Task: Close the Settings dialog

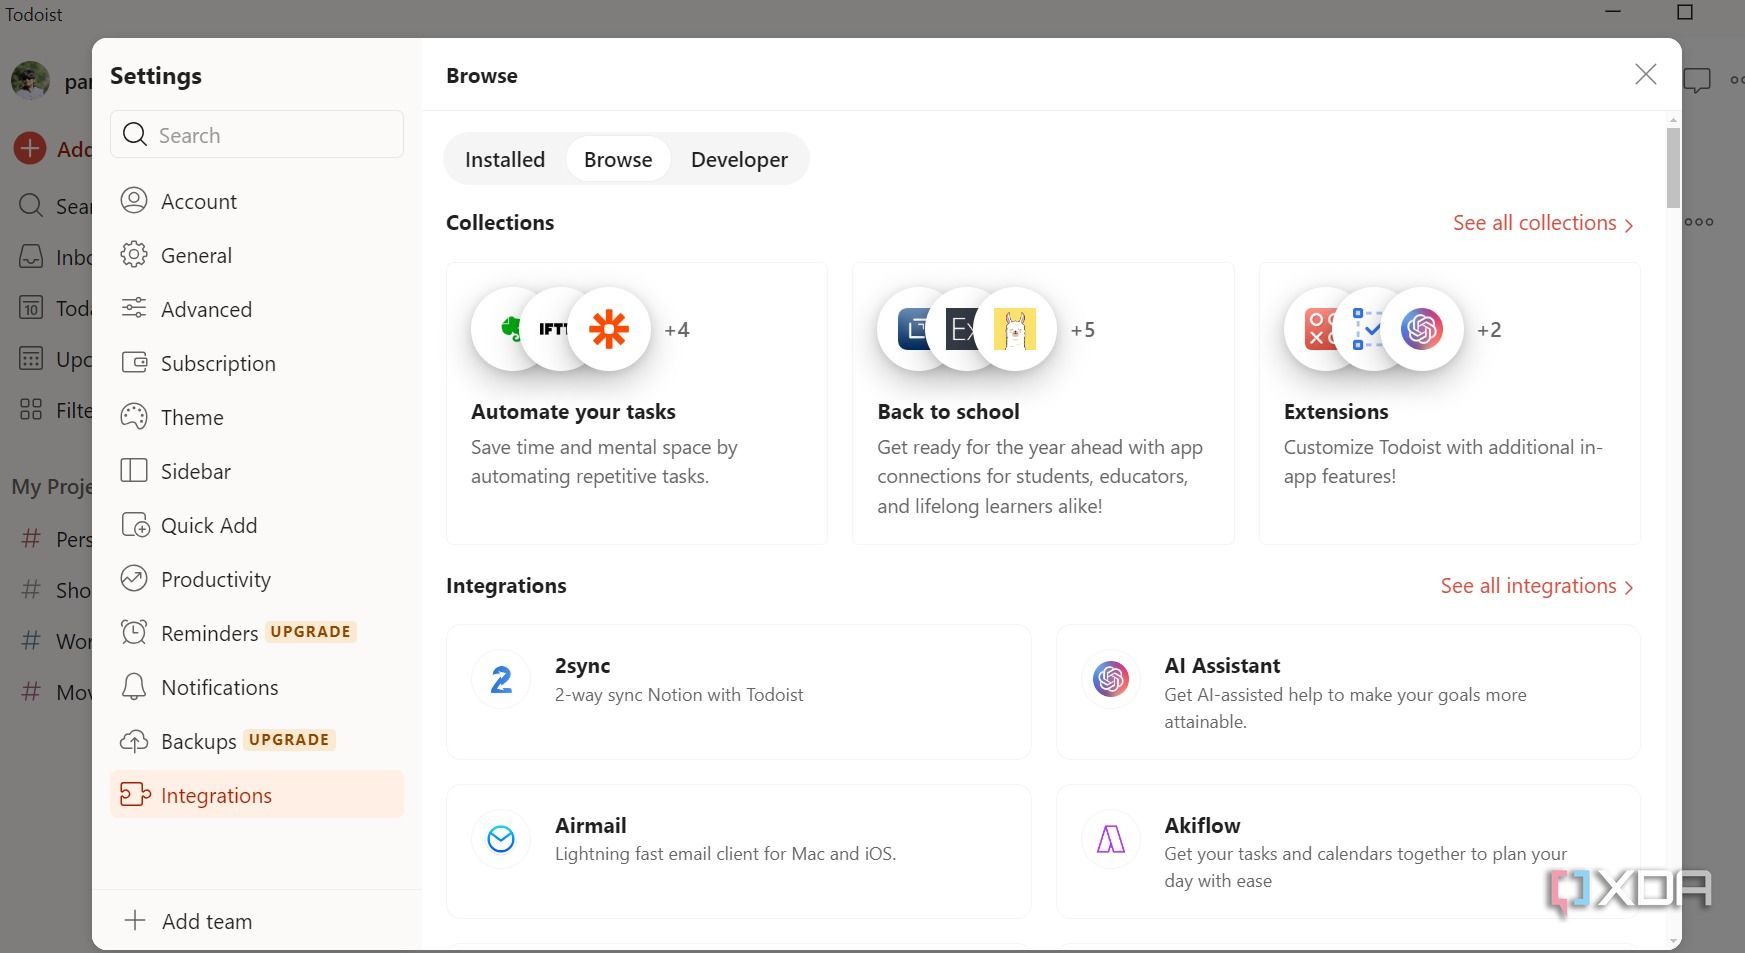Action: [1645, 75]
